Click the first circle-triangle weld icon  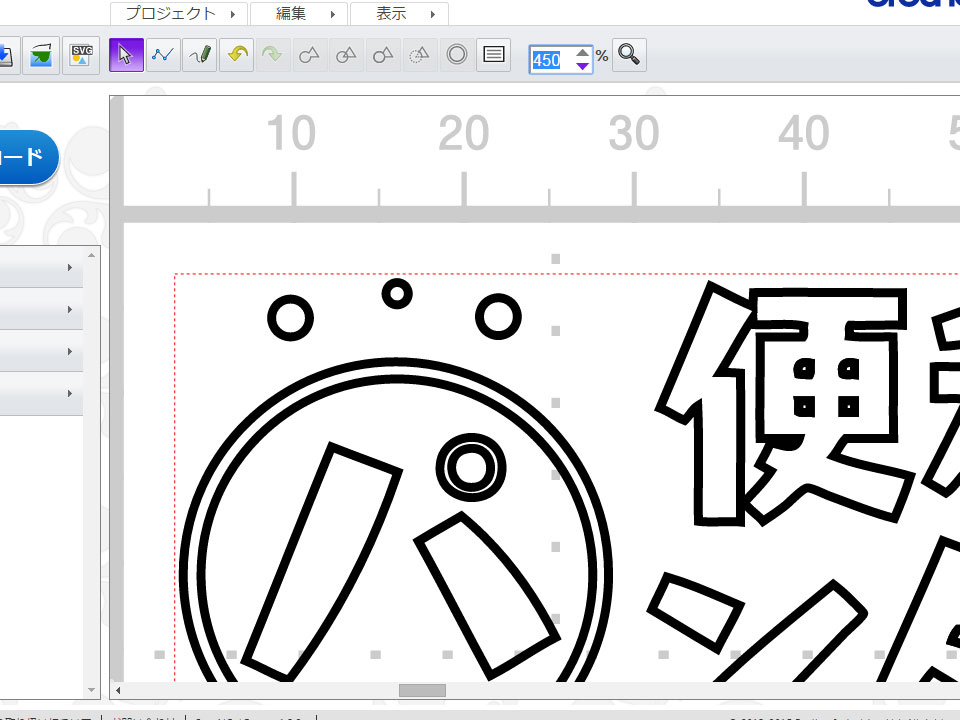pyautogui.click(x=309, y=55)
